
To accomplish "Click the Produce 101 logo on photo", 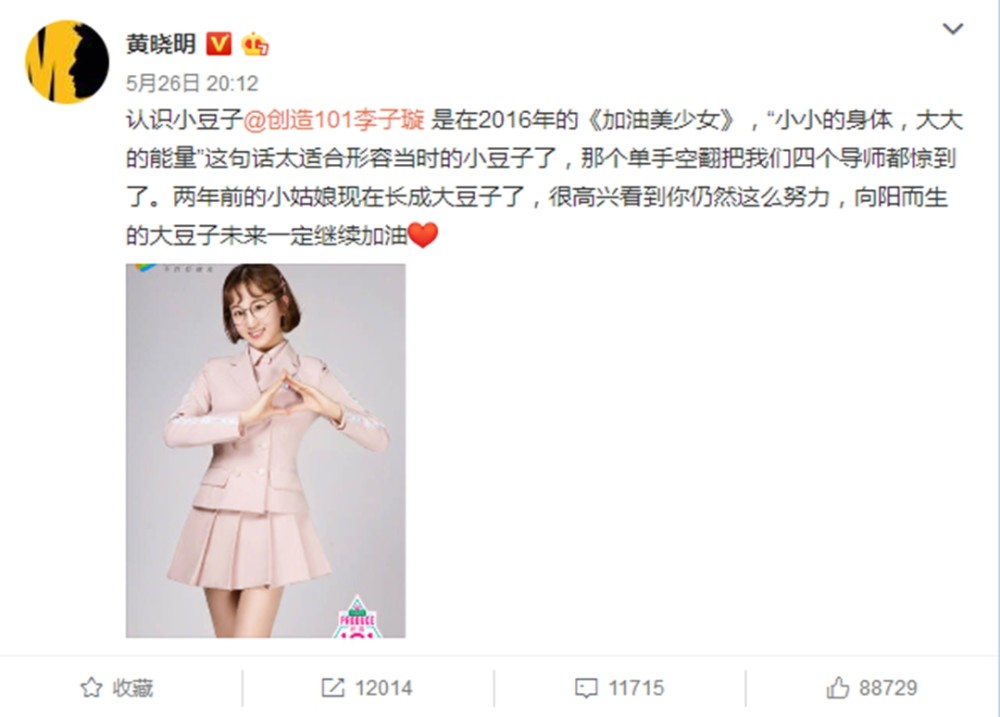I will tap(357, 617).
